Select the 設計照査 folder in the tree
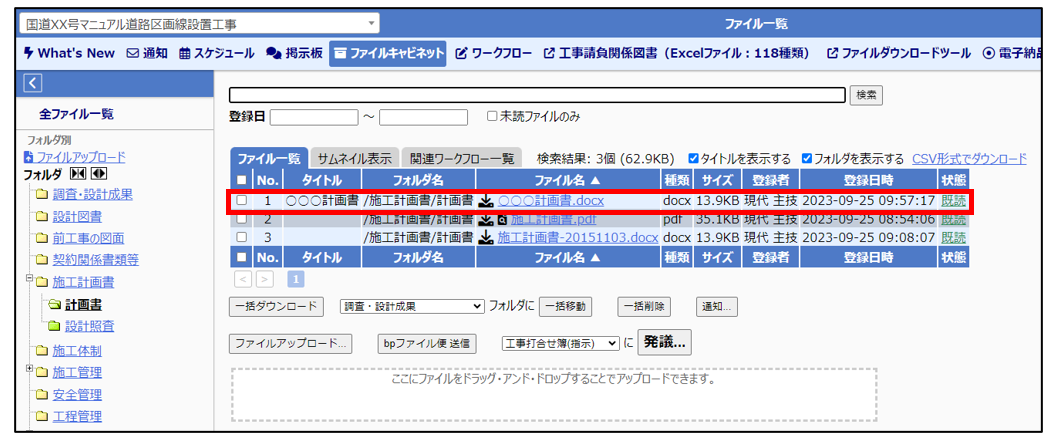The height and width of the screenshot is (443, 1059). tap(89, 326)
